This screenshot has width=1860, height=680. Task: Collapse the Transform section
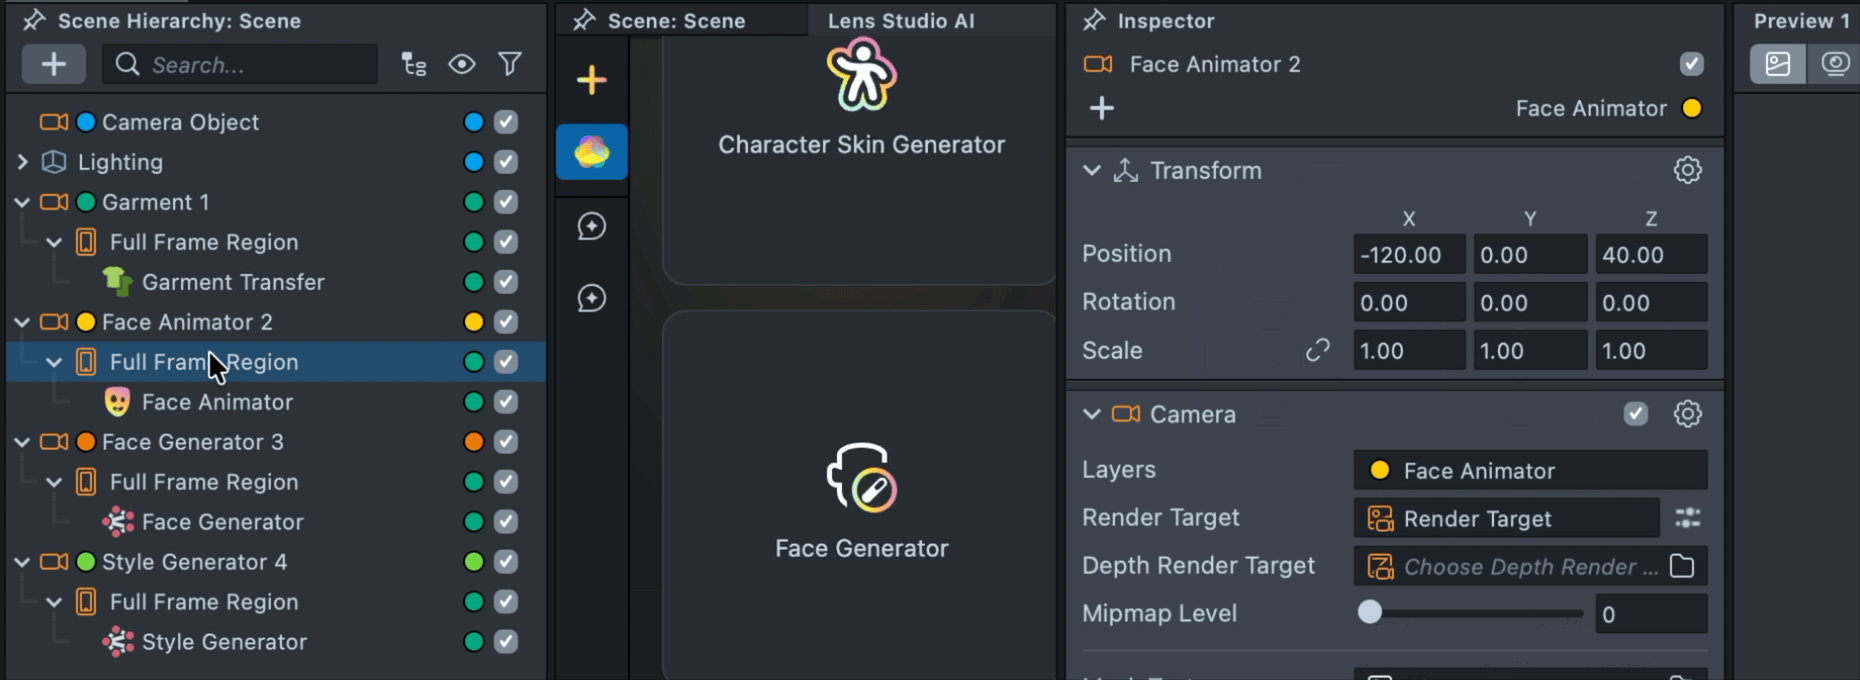click(1092, 171)
